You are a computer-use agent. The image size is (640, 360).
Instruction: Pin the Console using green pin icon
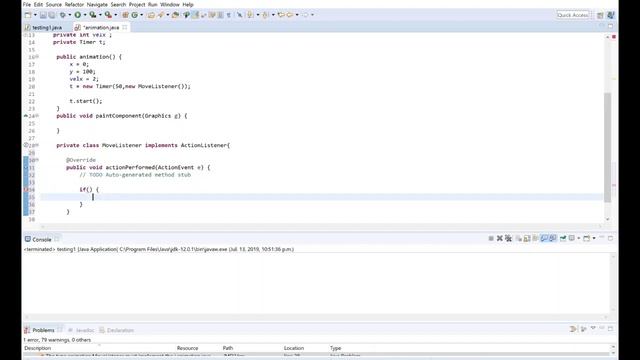point(563,238)
